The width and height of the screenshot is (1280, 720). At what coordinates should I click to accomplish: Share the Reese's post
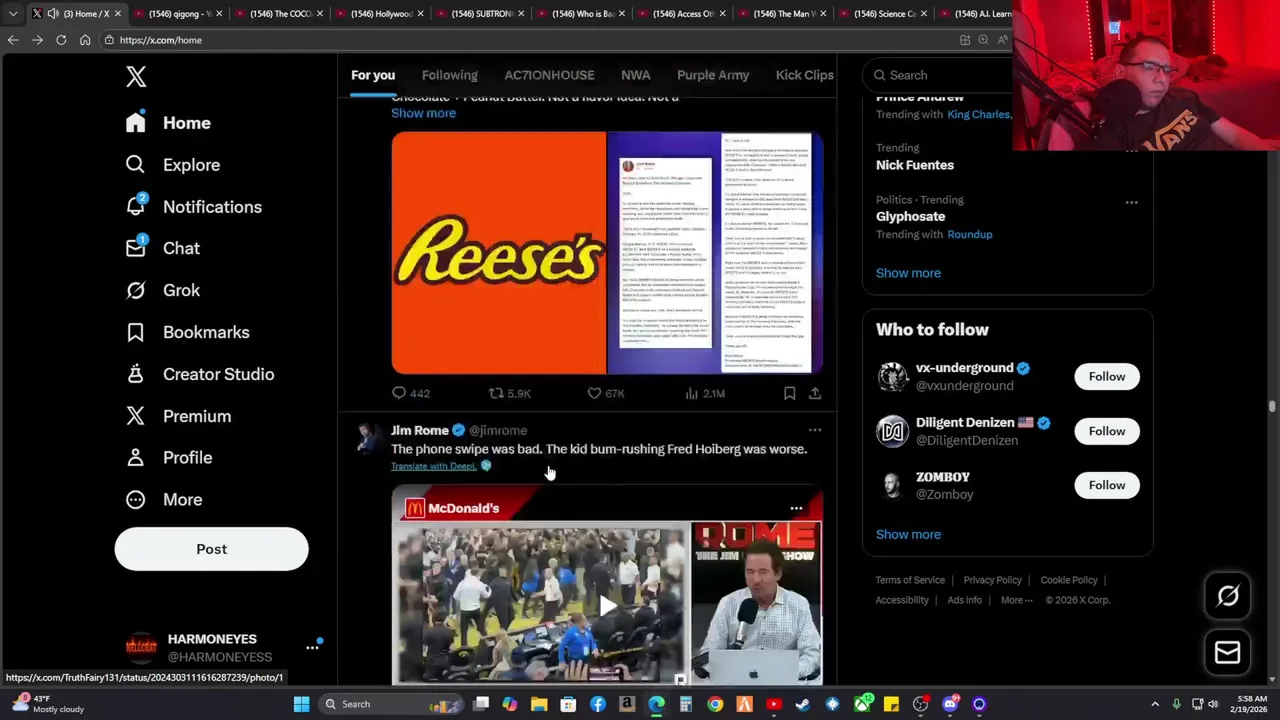pyautogui.click(x=815, y=394)
